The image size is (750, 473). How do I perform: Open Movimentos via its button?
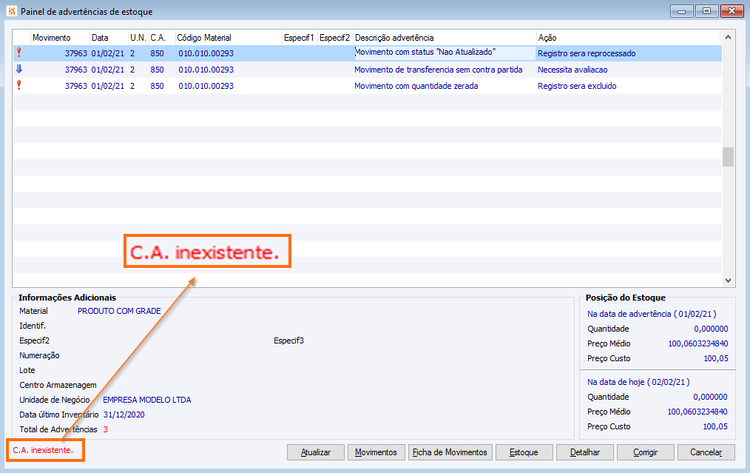coord(376,452)
